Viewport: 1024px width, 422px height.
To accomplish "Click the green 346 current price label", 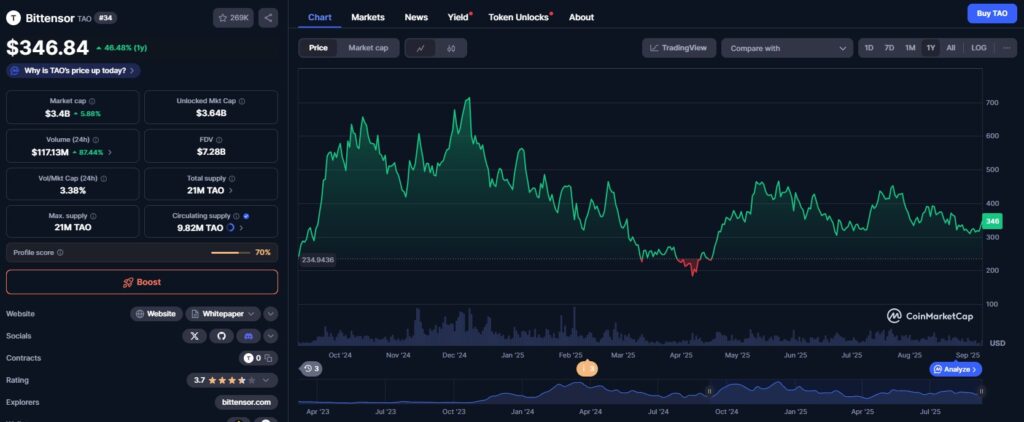I will click(992, 221).
